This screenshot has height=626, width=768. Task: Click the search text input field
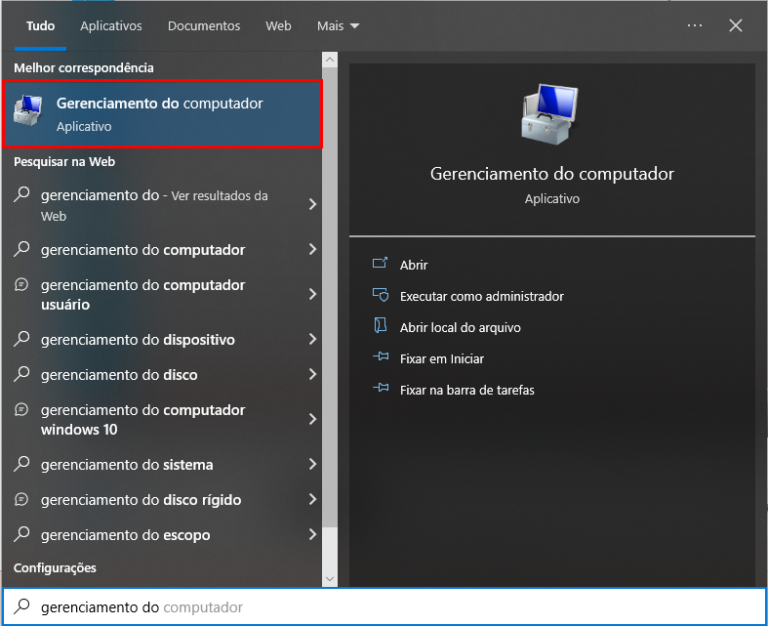(400, 607)
